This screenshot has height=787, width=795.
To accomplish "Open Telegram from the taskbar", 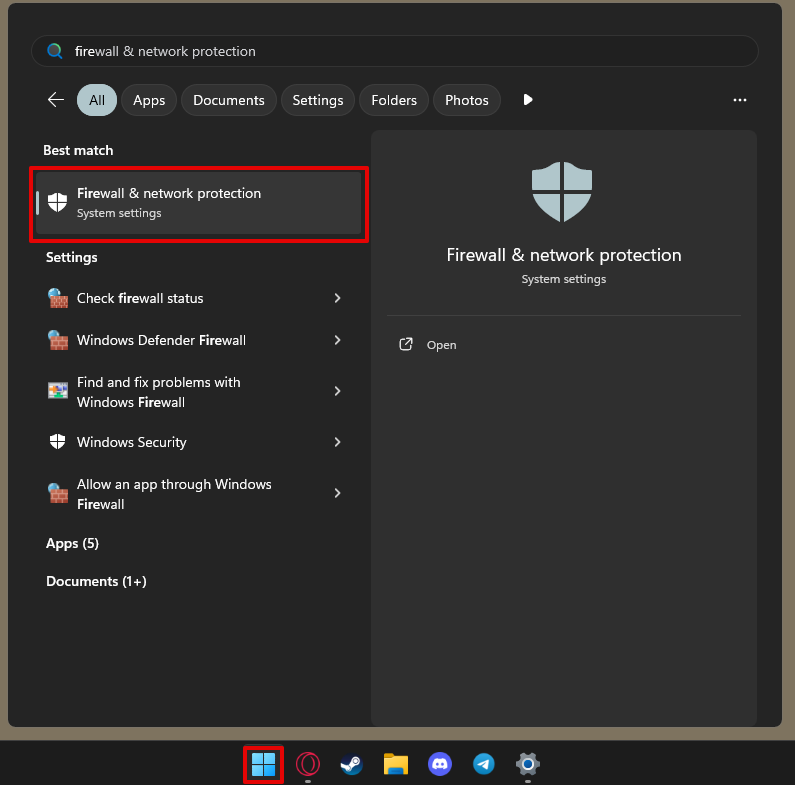I will pos(484,764).
